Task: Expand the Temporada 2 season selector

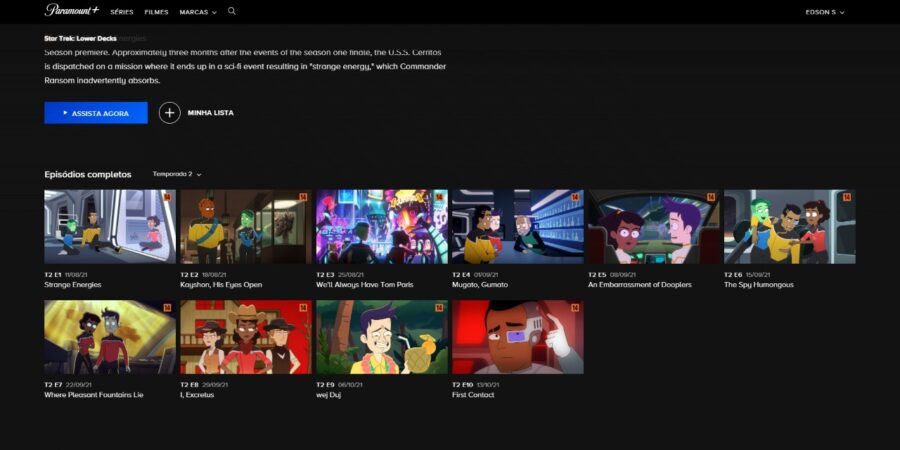Action: click(177, 174)
